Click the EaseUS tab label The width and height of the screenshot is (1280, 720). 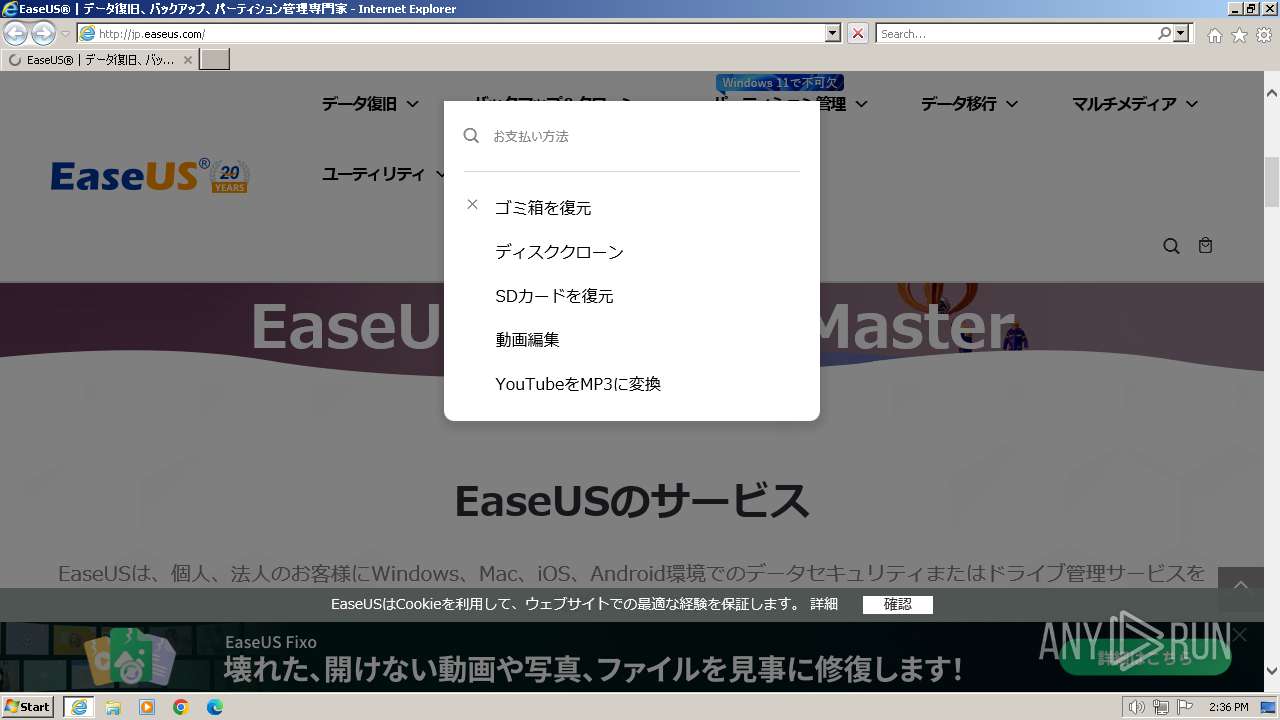coord(100,60)
